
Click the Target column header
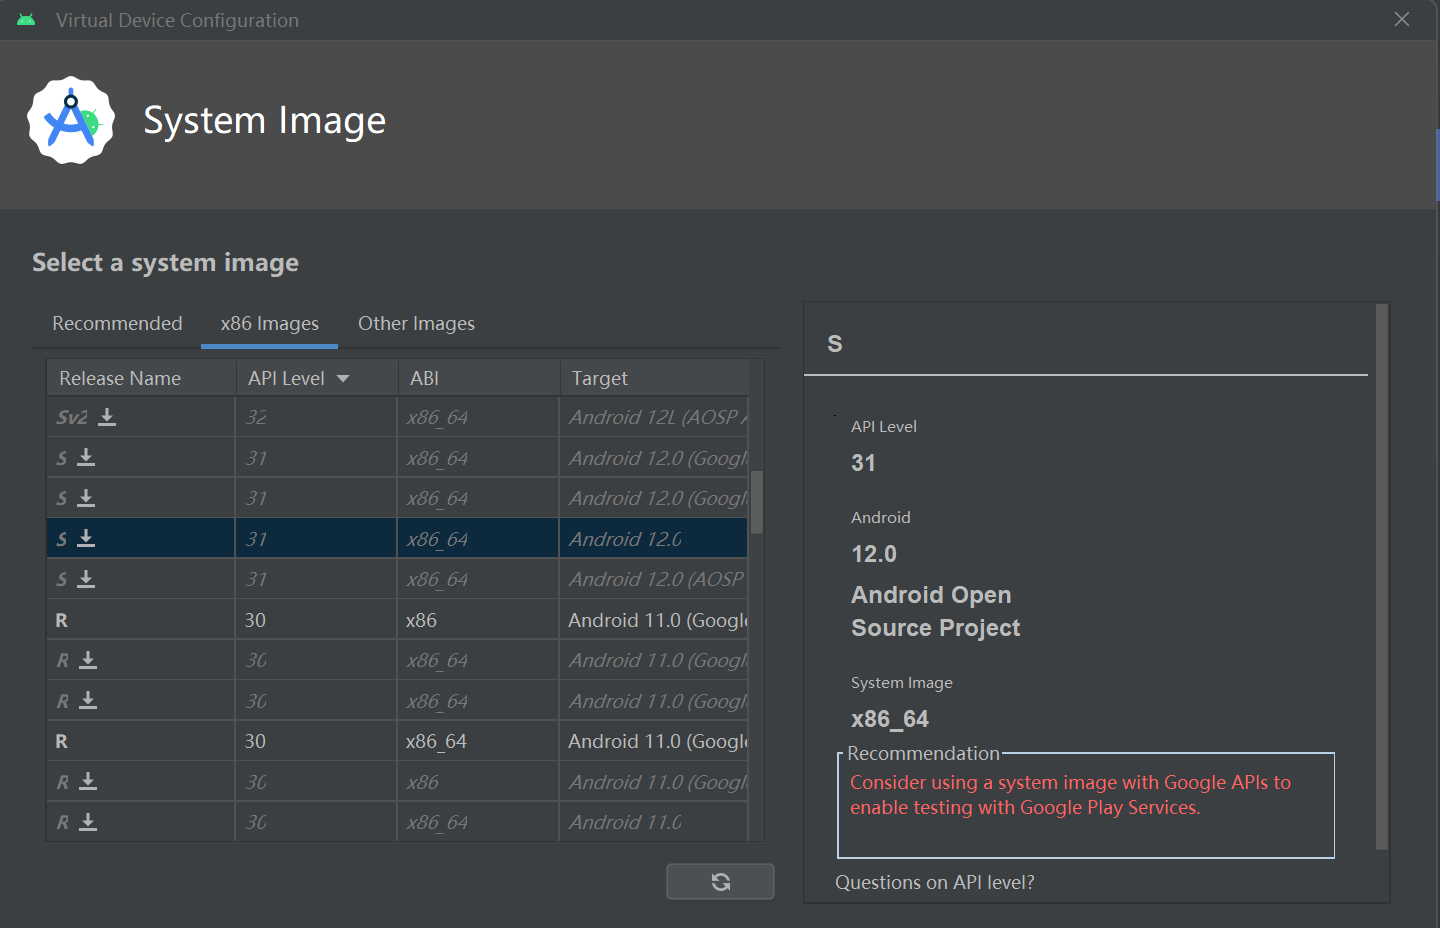(654, 378)
